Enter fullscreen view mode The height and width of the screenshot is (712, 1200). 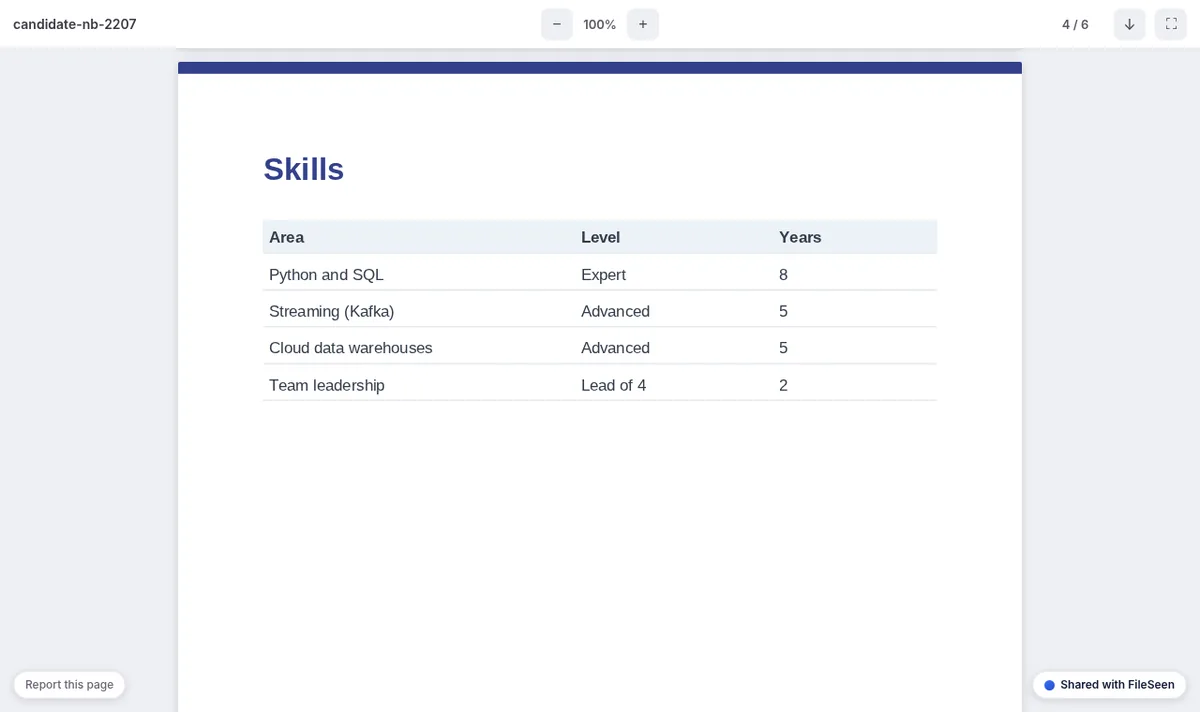pos(1171,24)
